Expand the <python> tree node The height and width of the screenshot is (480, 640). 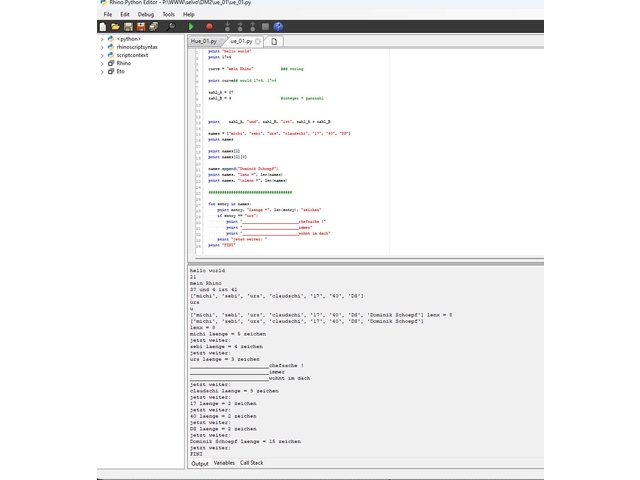(102, 39)
